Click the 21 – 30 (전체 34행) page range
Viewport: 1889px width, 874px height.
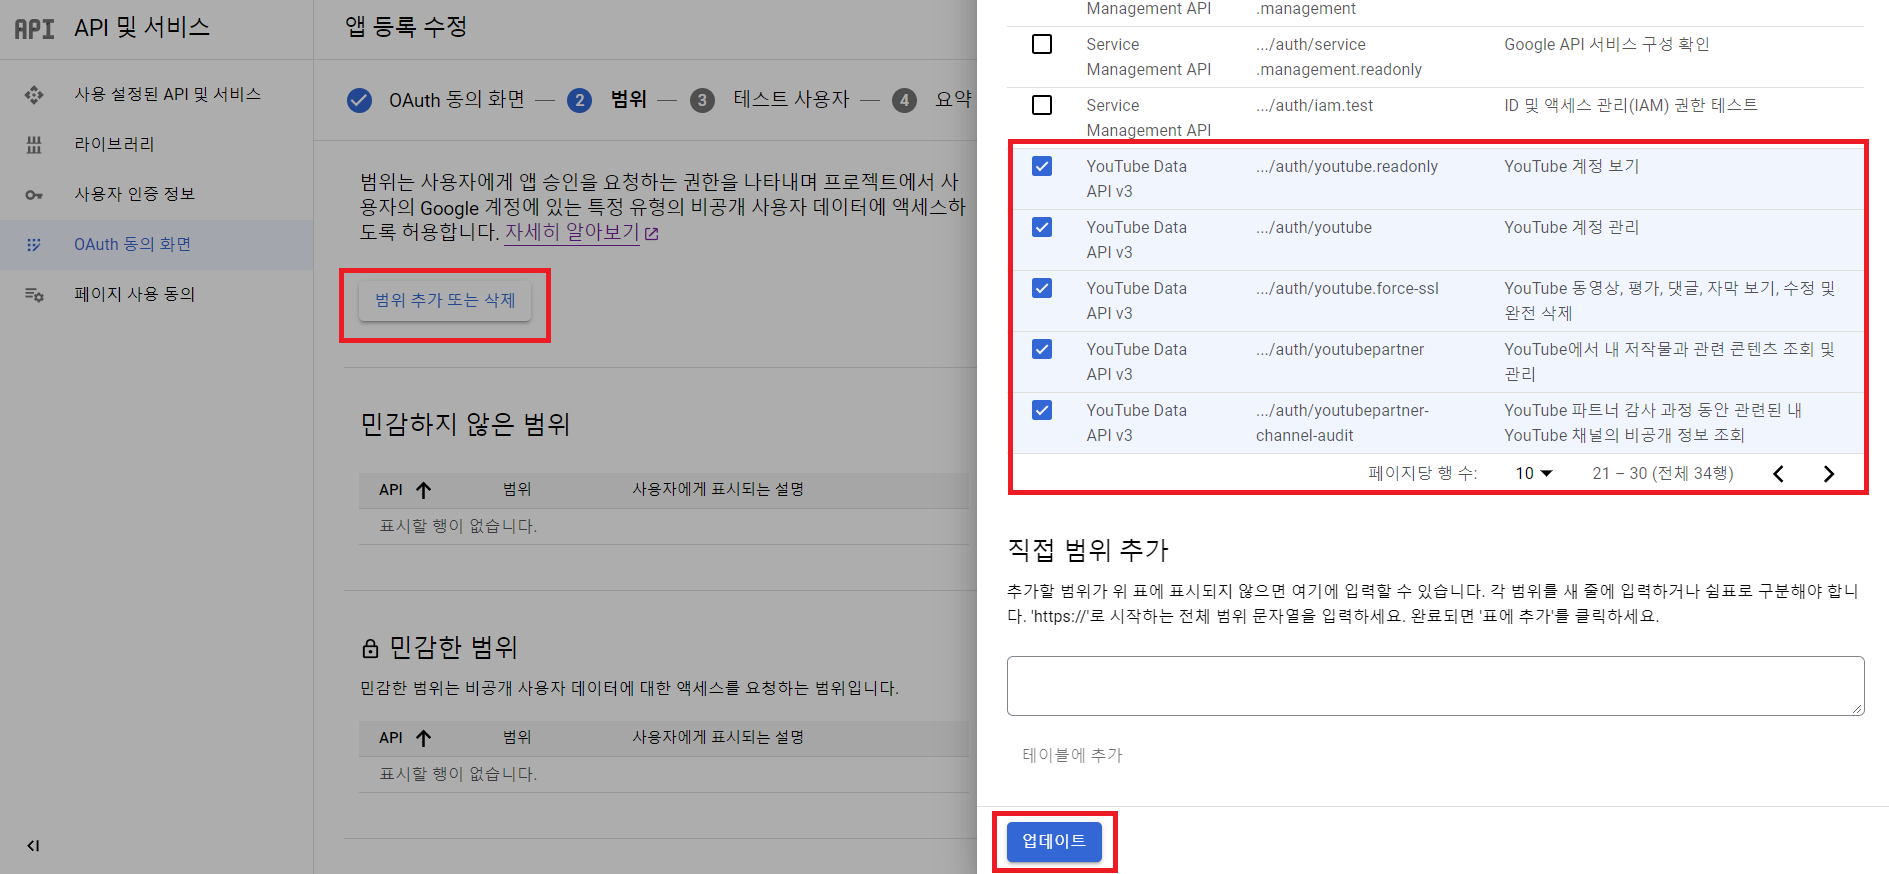point(1662,473)
